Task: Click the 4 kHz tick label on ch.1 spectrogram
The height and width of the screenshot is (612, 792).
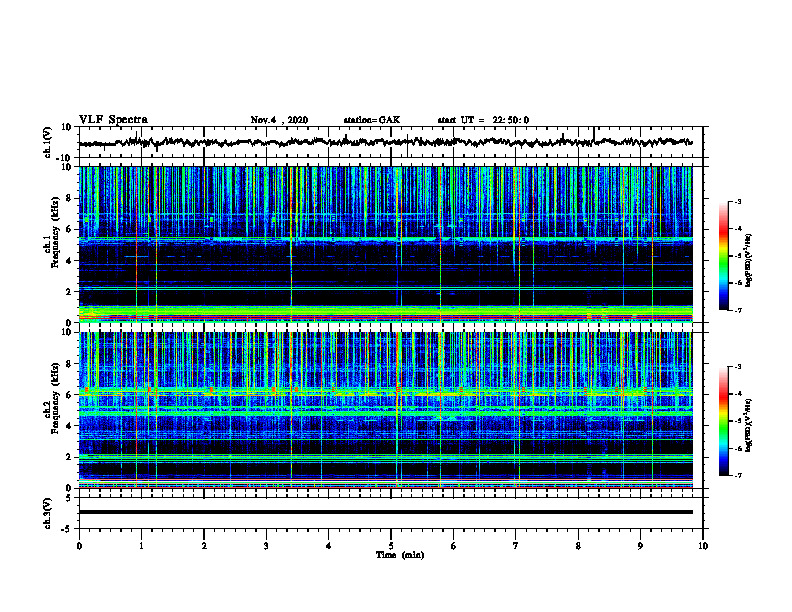Action: tap(69, 261)
